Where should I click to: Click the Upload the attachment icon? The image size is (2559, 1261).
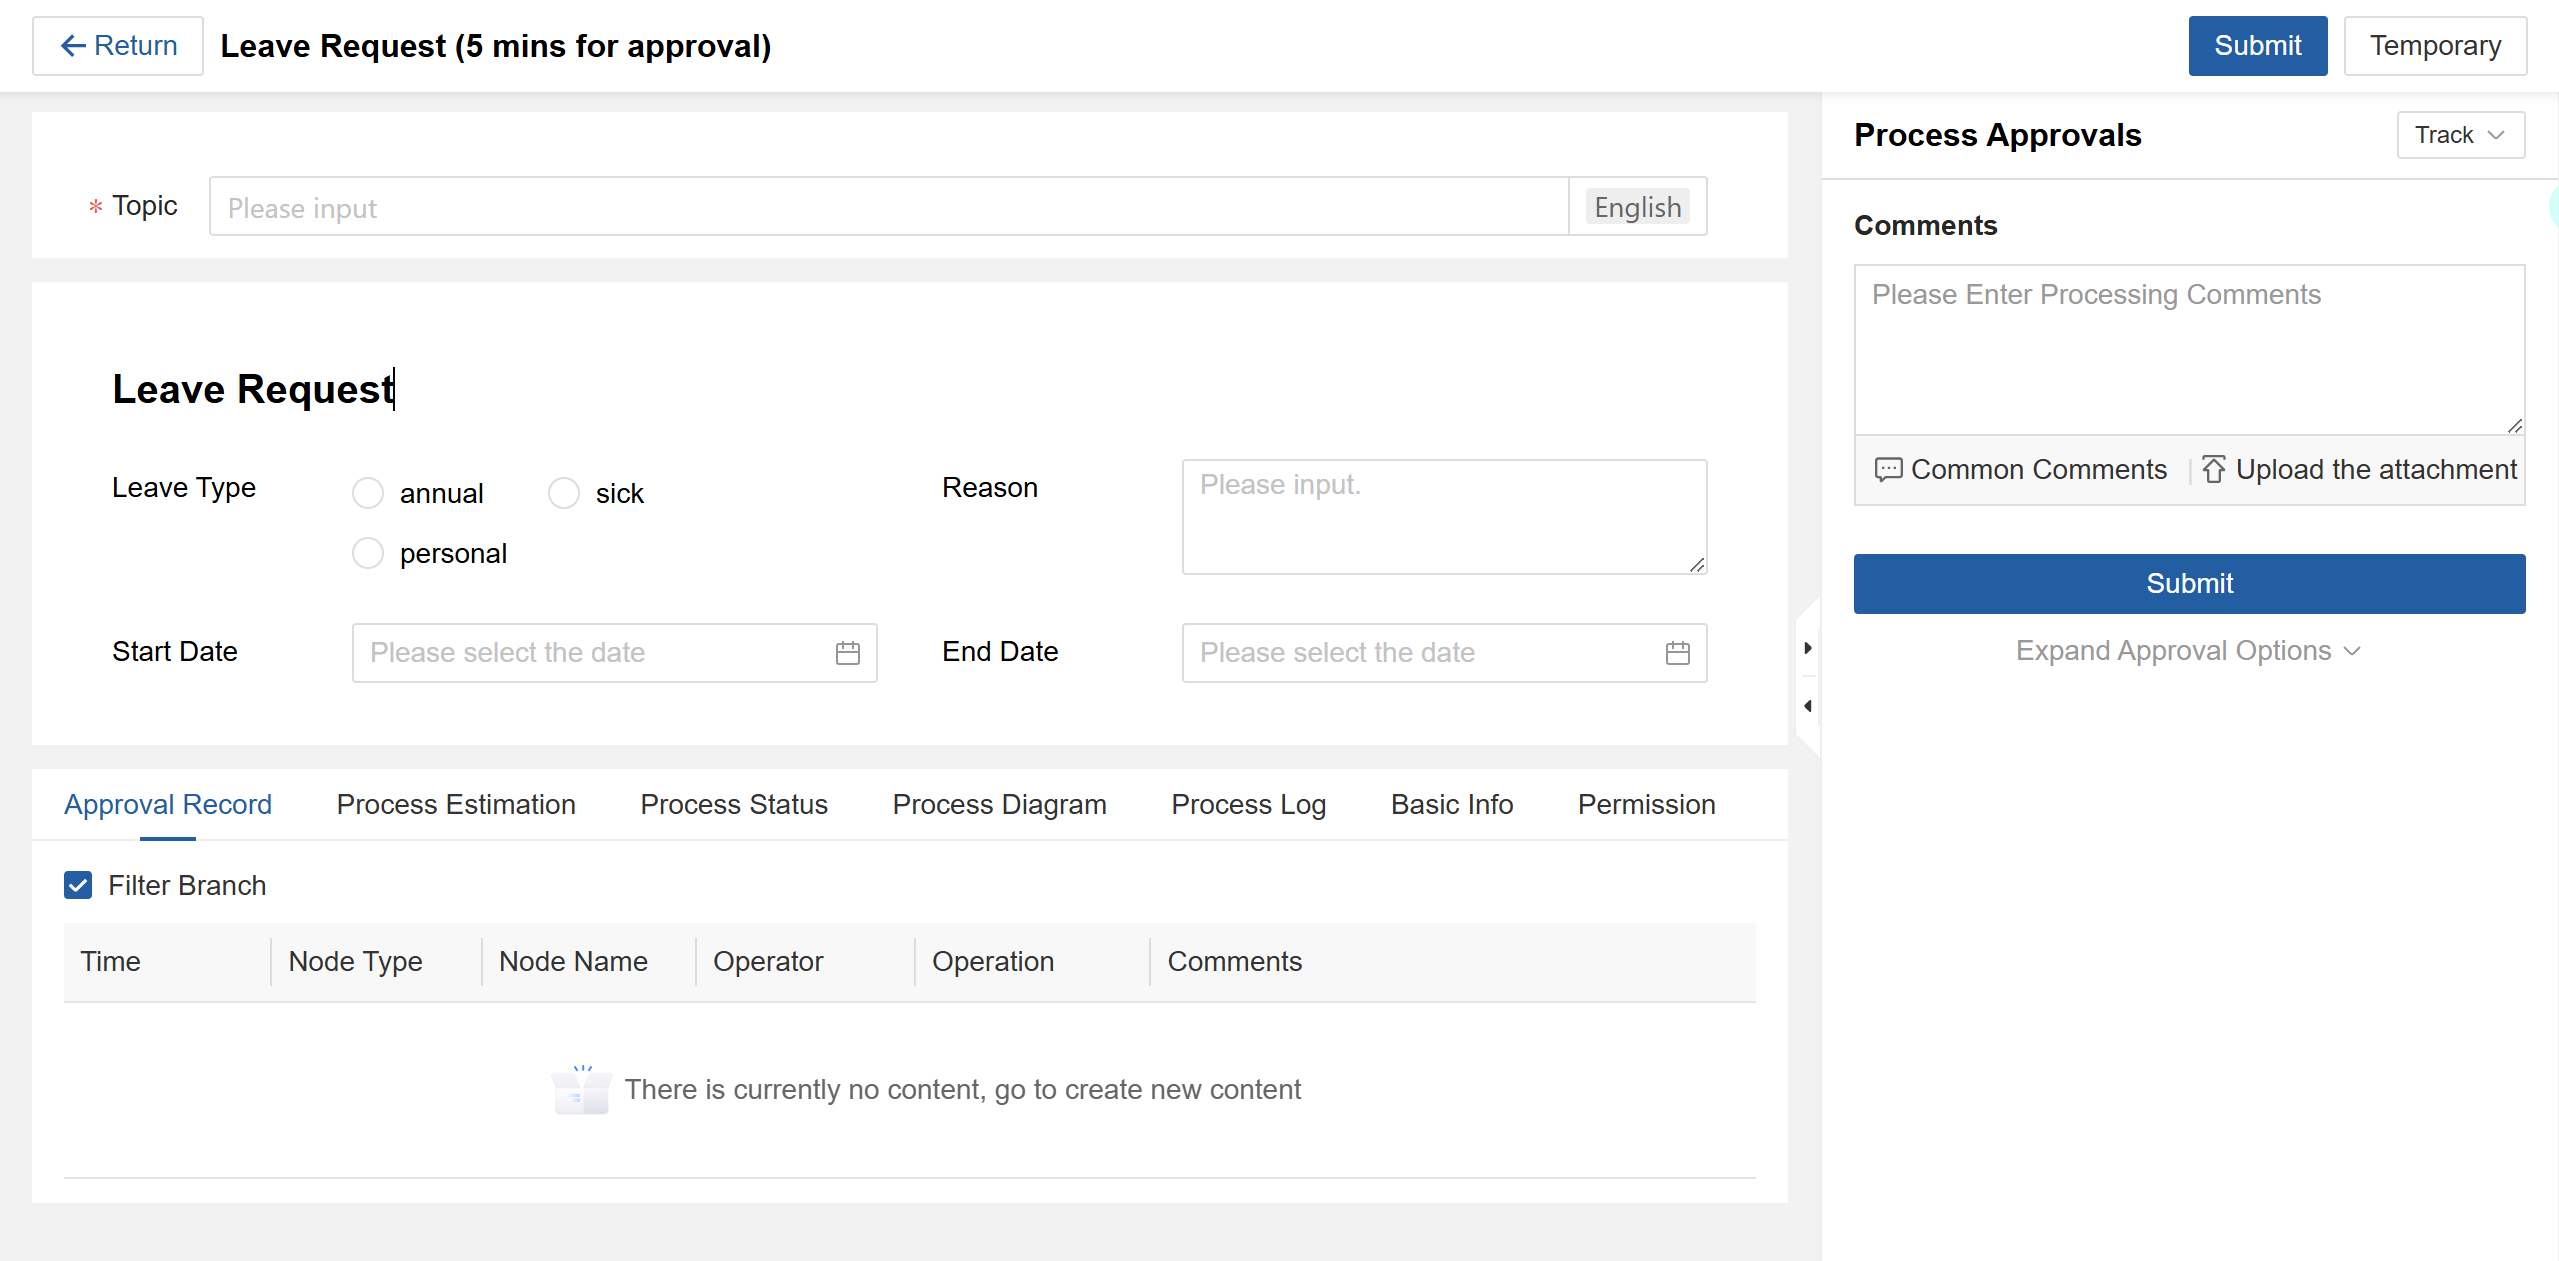click(x=2213, y=469)
